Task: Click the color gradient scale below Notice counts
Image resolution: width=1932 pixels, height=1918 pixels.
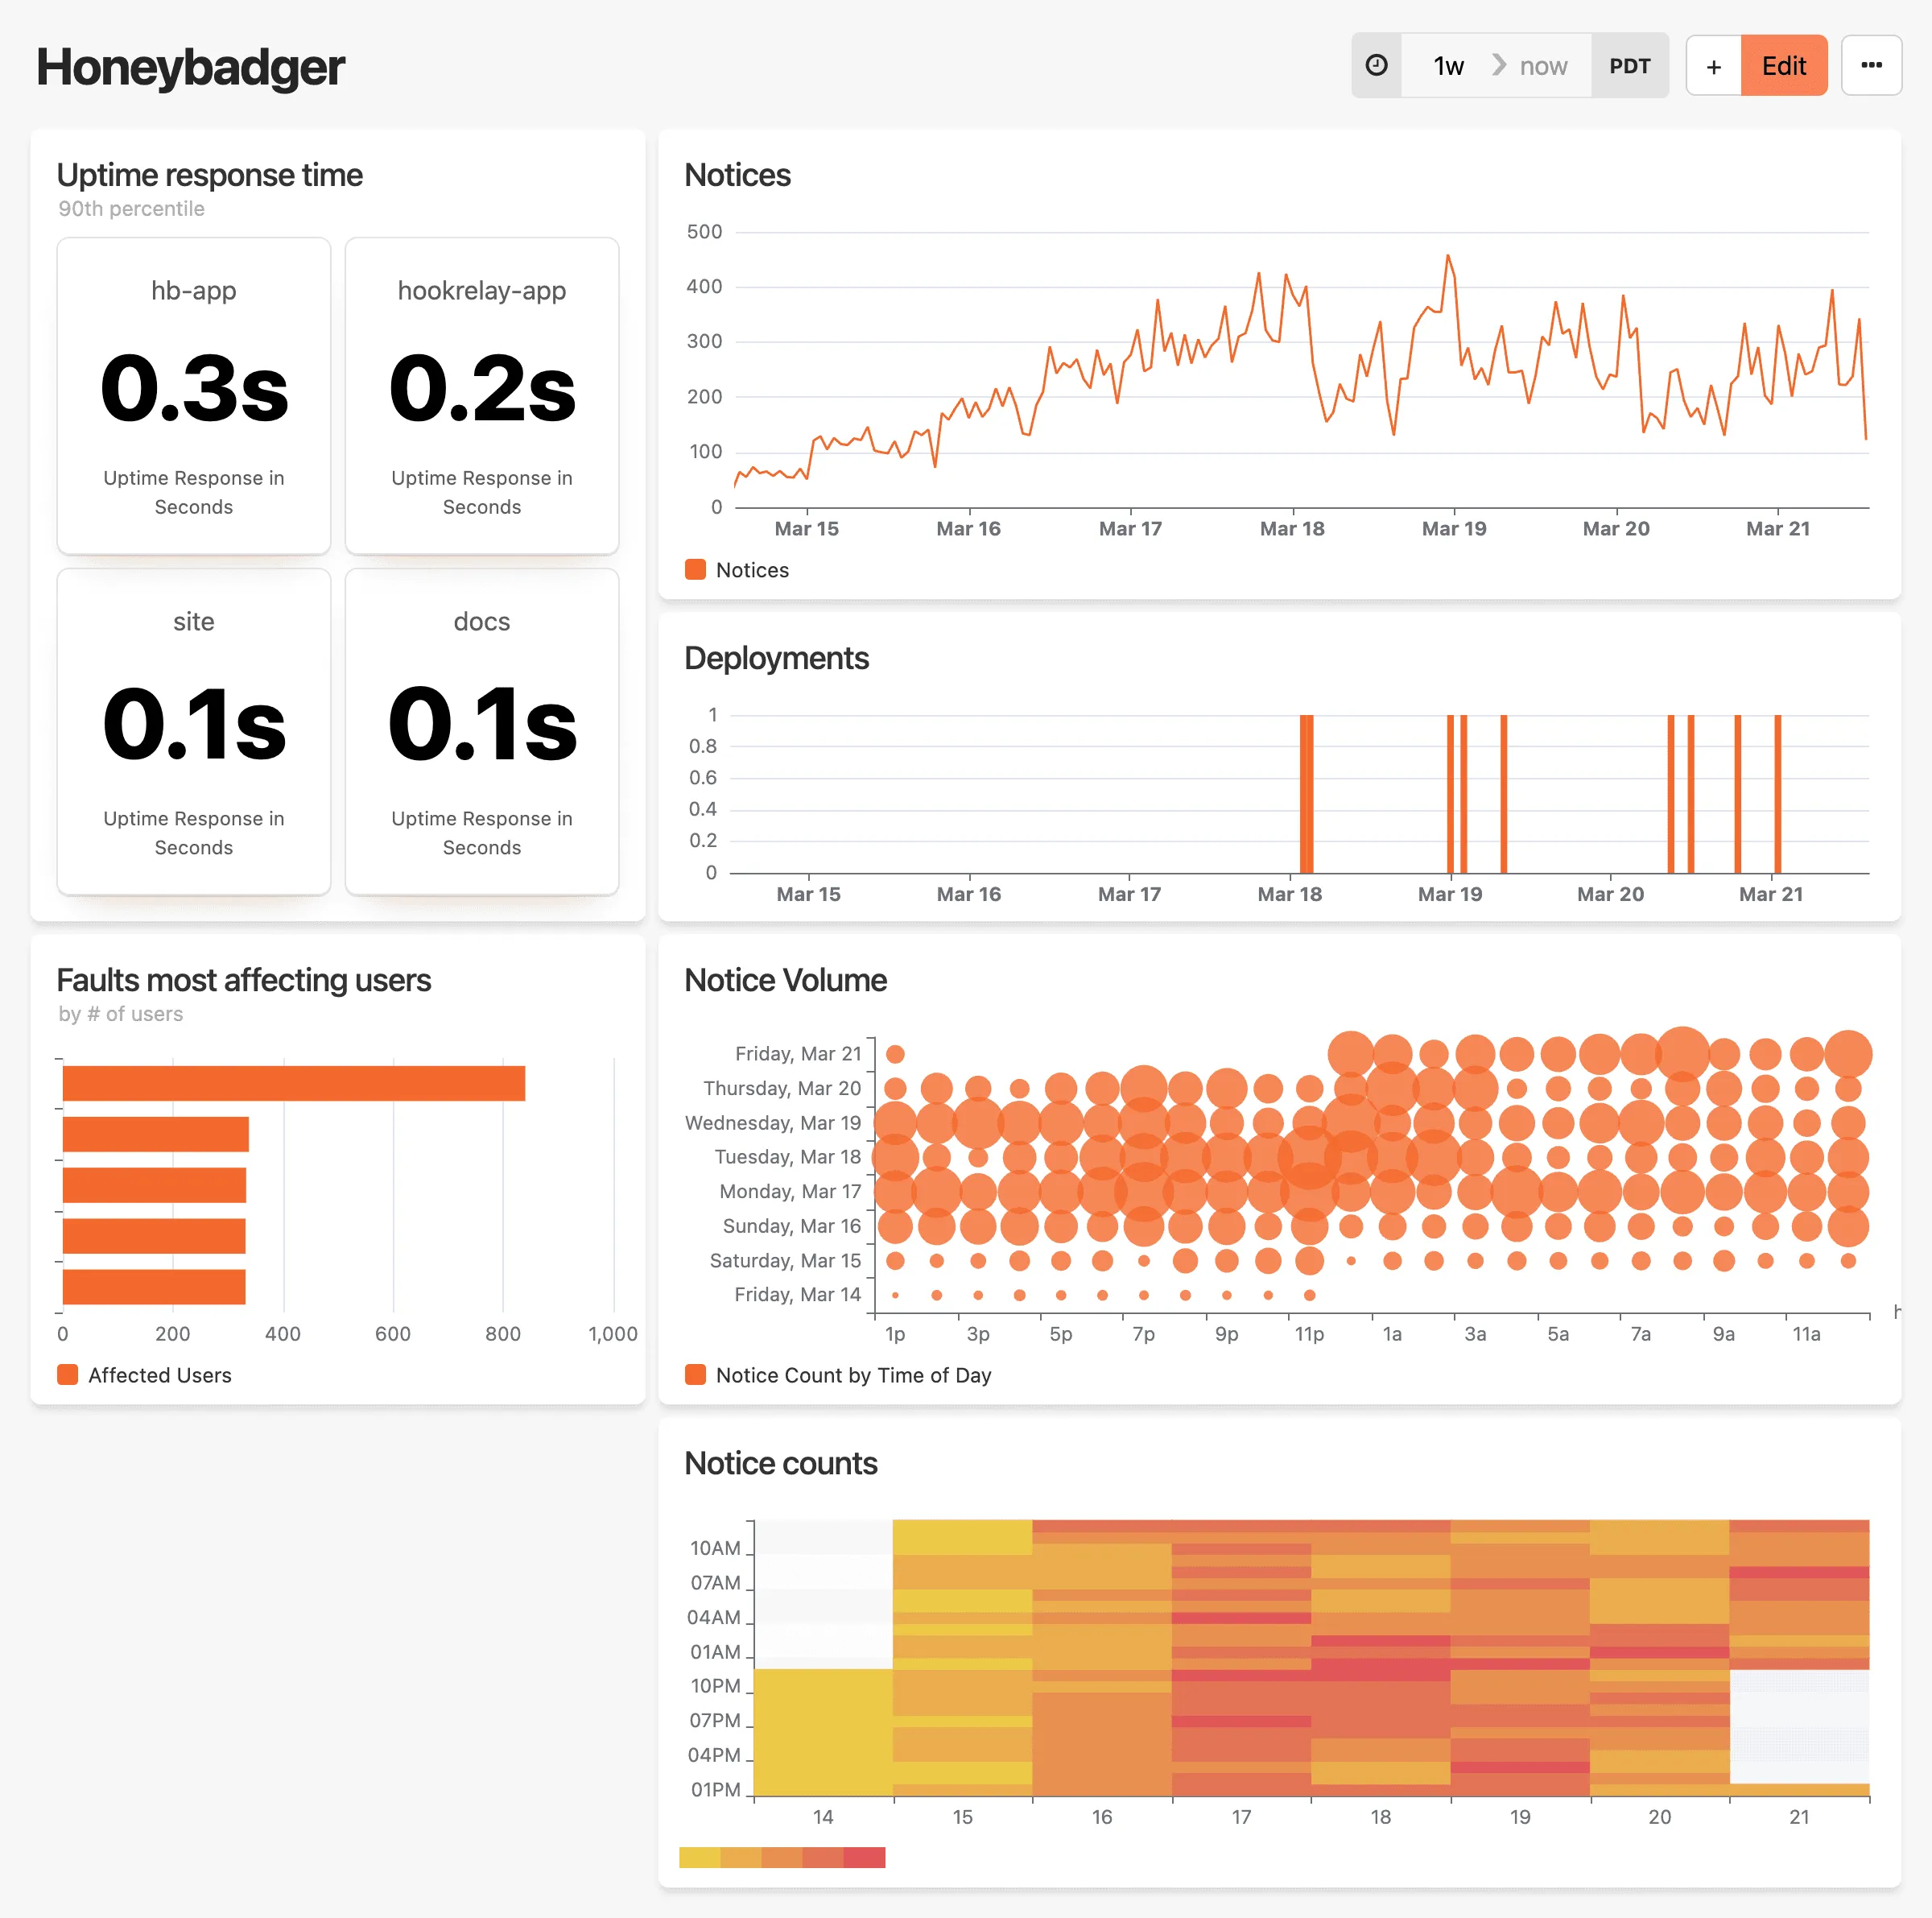Action: 782,1857
